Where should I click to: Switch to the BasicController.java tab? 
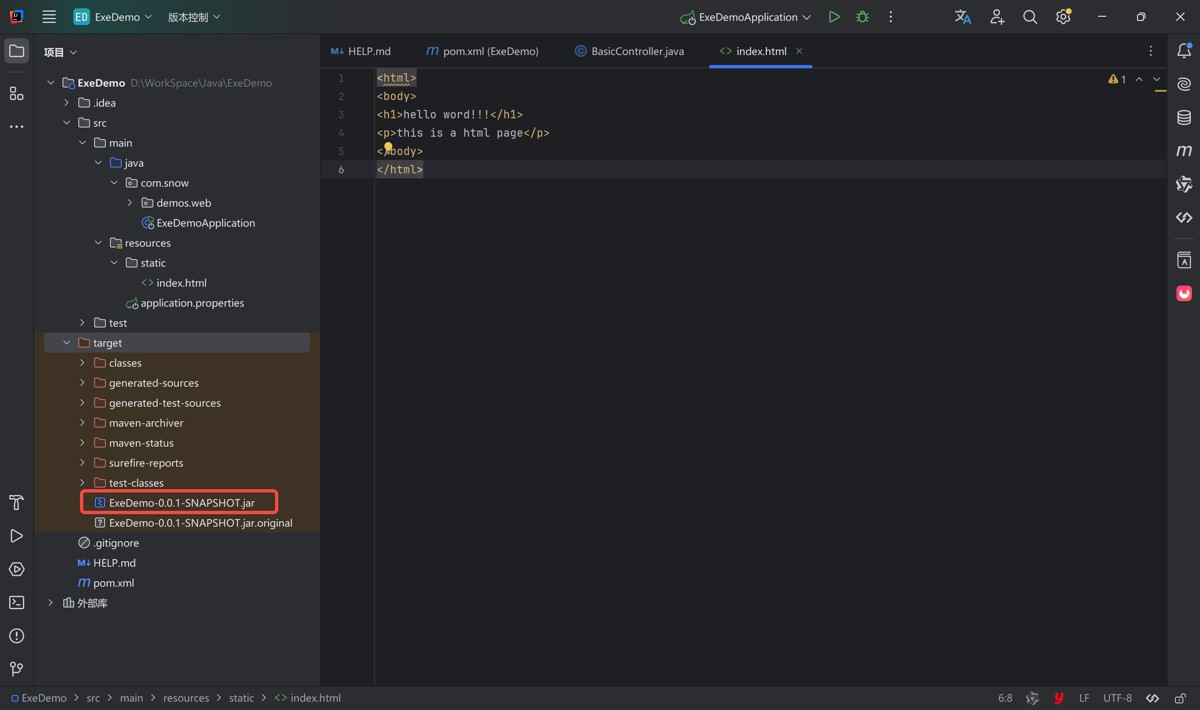(629, 51)
